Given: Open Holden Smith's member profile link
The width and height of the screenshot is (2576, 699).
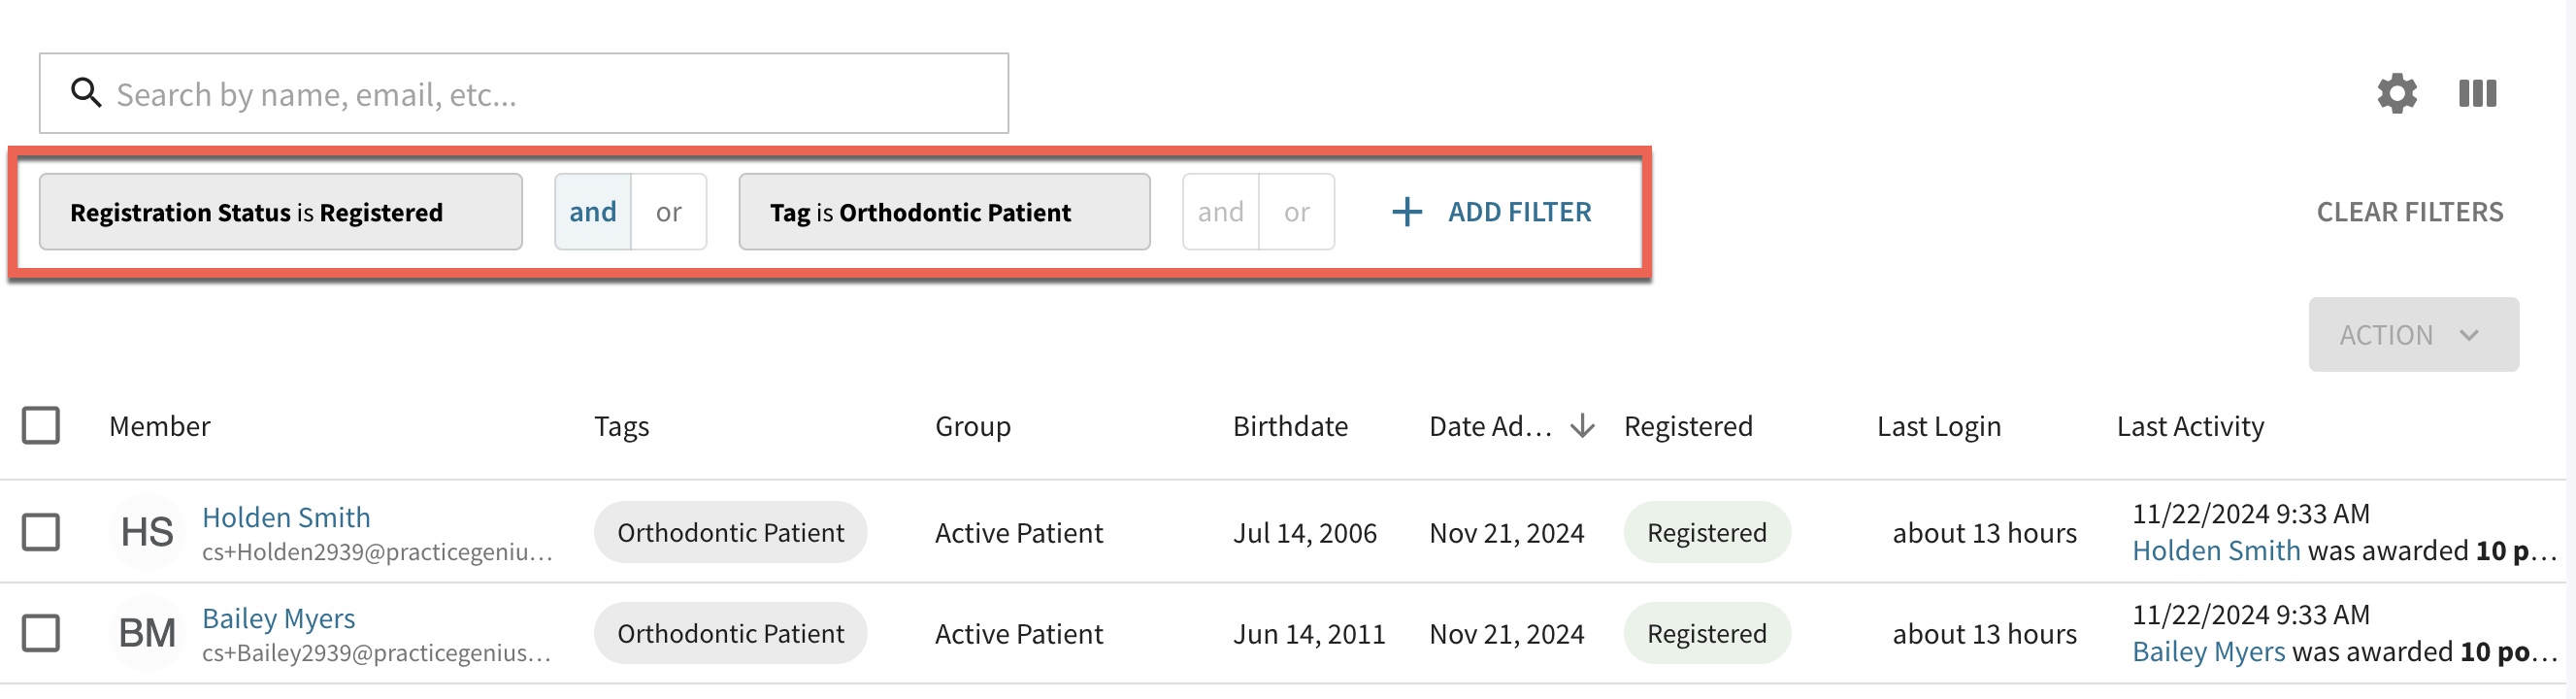Looking at the screenshot, I should 286,517.
